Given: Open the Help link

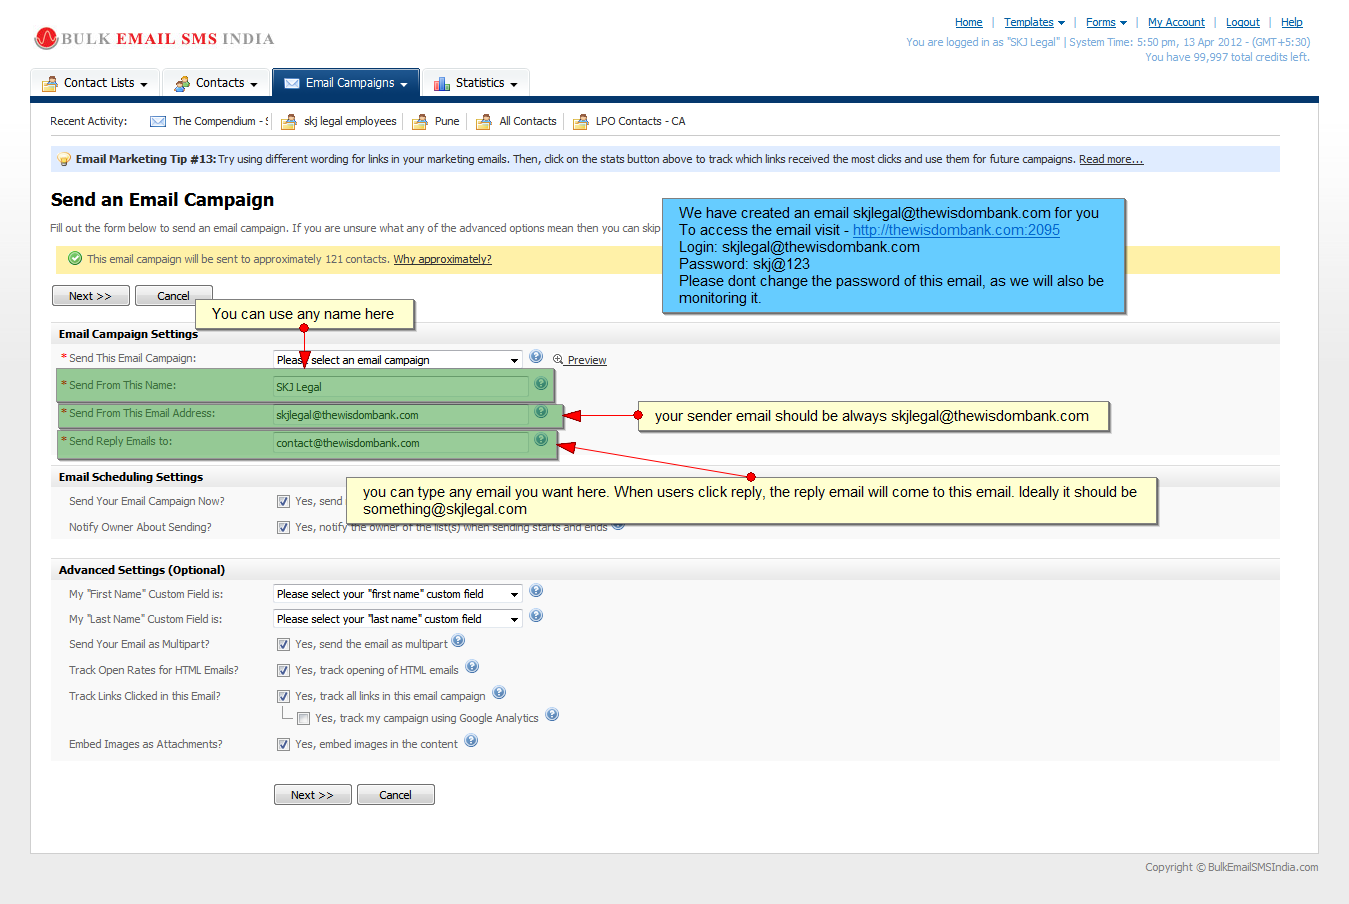Looking at the screenshot, I should pos(1292,22).
